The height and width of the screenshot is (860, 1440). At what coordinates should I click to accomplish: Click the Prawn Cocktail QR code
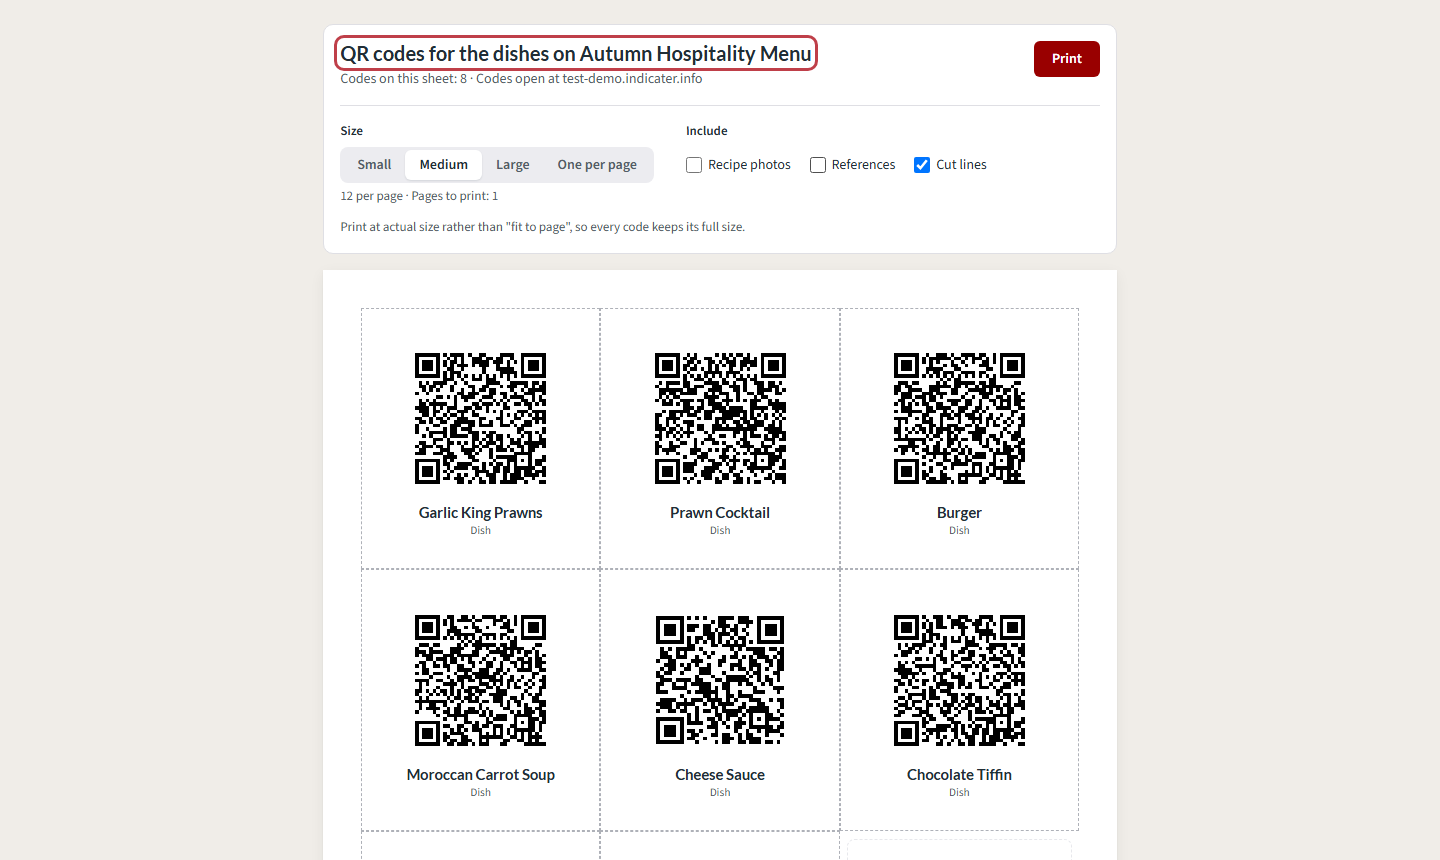click(x=720, y=418)
